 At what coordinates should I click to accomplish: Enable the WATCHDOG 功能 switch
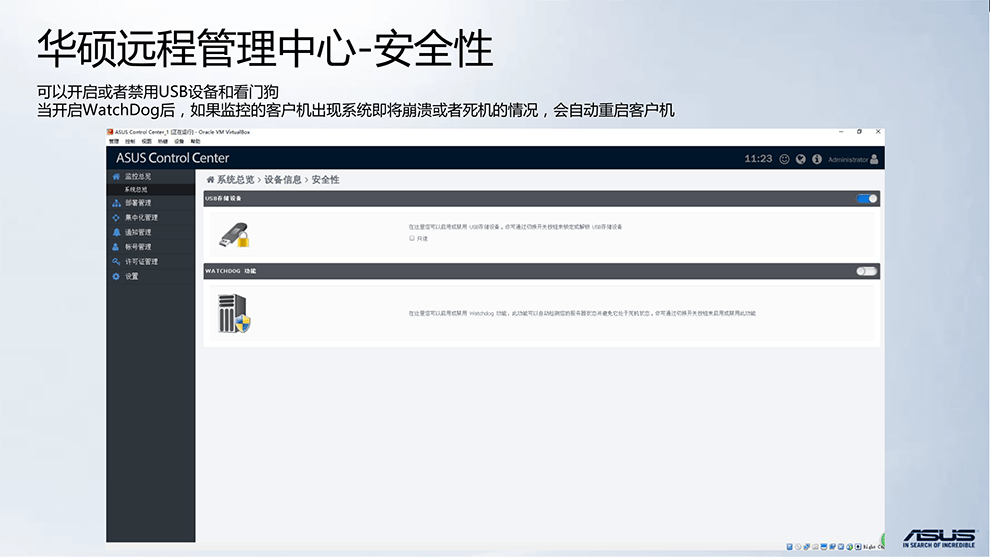pos(867,271)
